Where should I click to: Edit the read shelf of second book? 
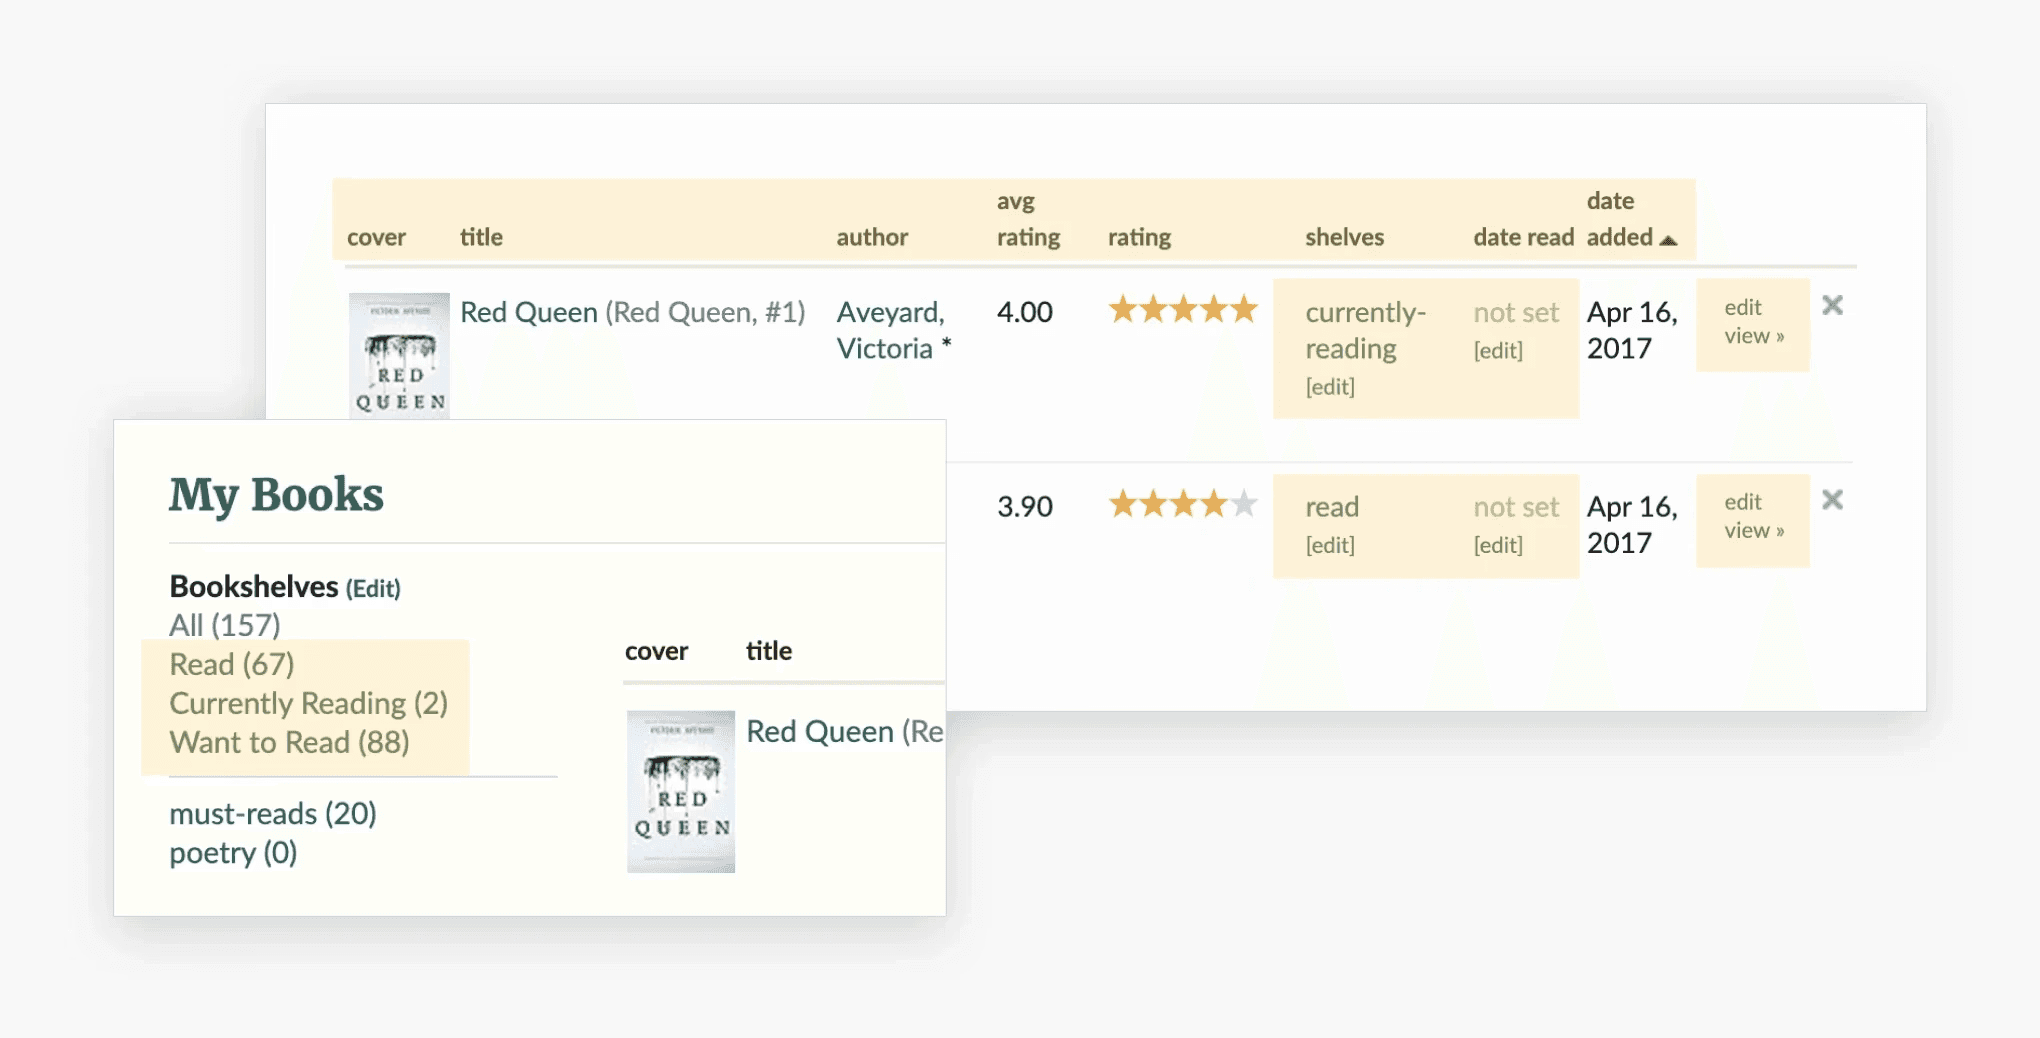[x=1330, y=545]
